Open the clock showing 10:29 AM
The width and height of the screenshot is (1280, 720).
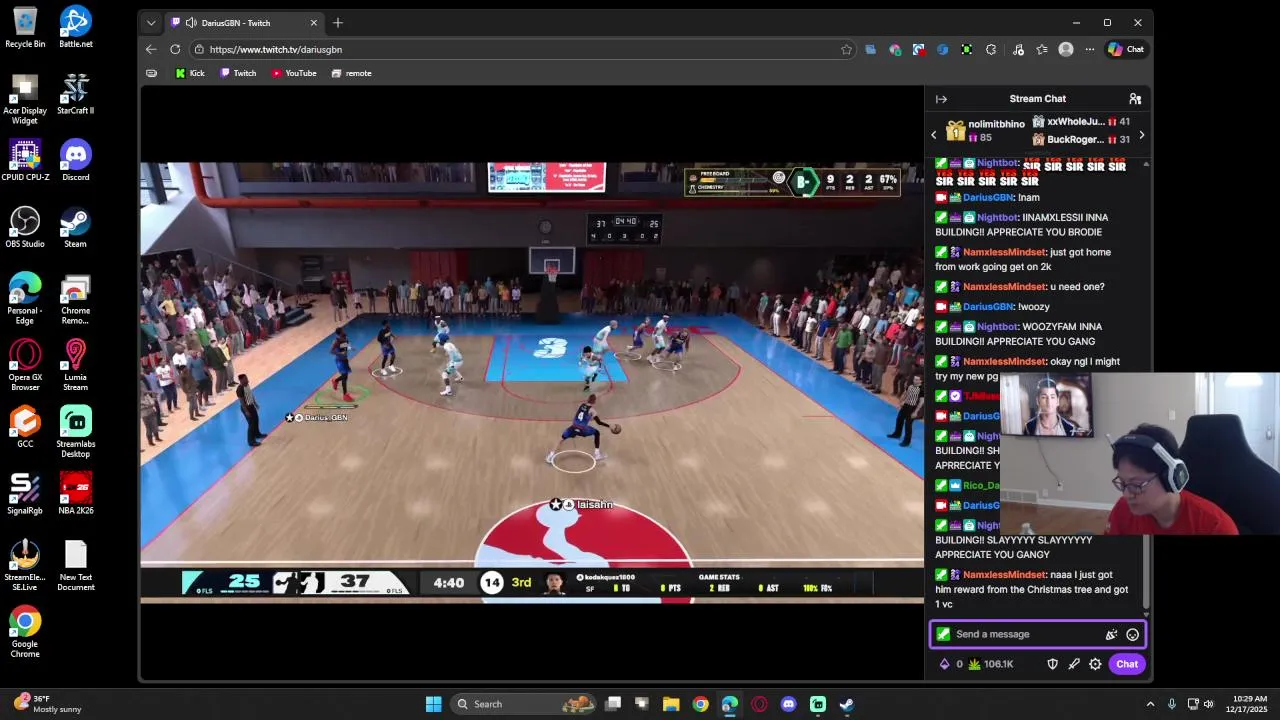(x=1246, y=704)
